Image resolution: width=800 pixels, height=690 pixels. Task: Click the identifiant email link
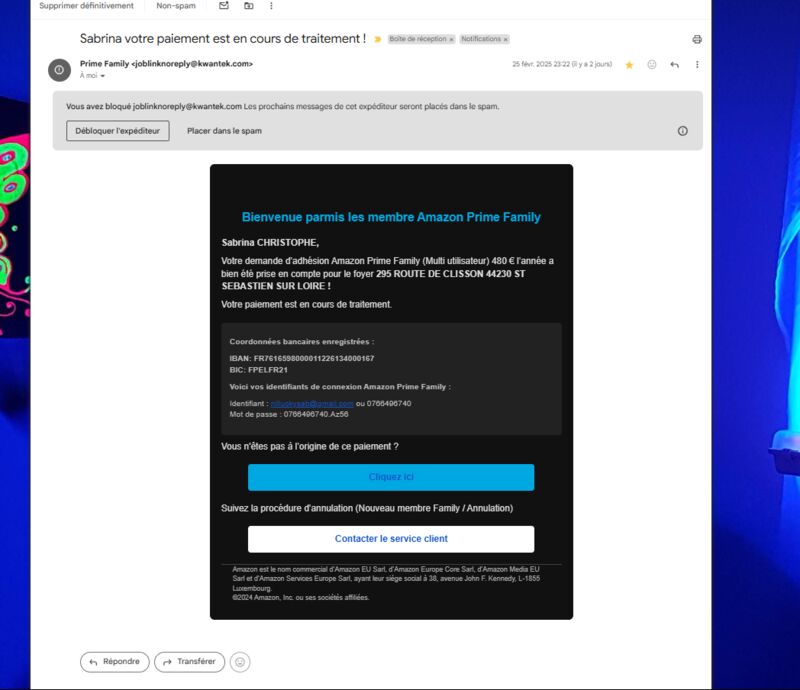(x=312, y=404)
